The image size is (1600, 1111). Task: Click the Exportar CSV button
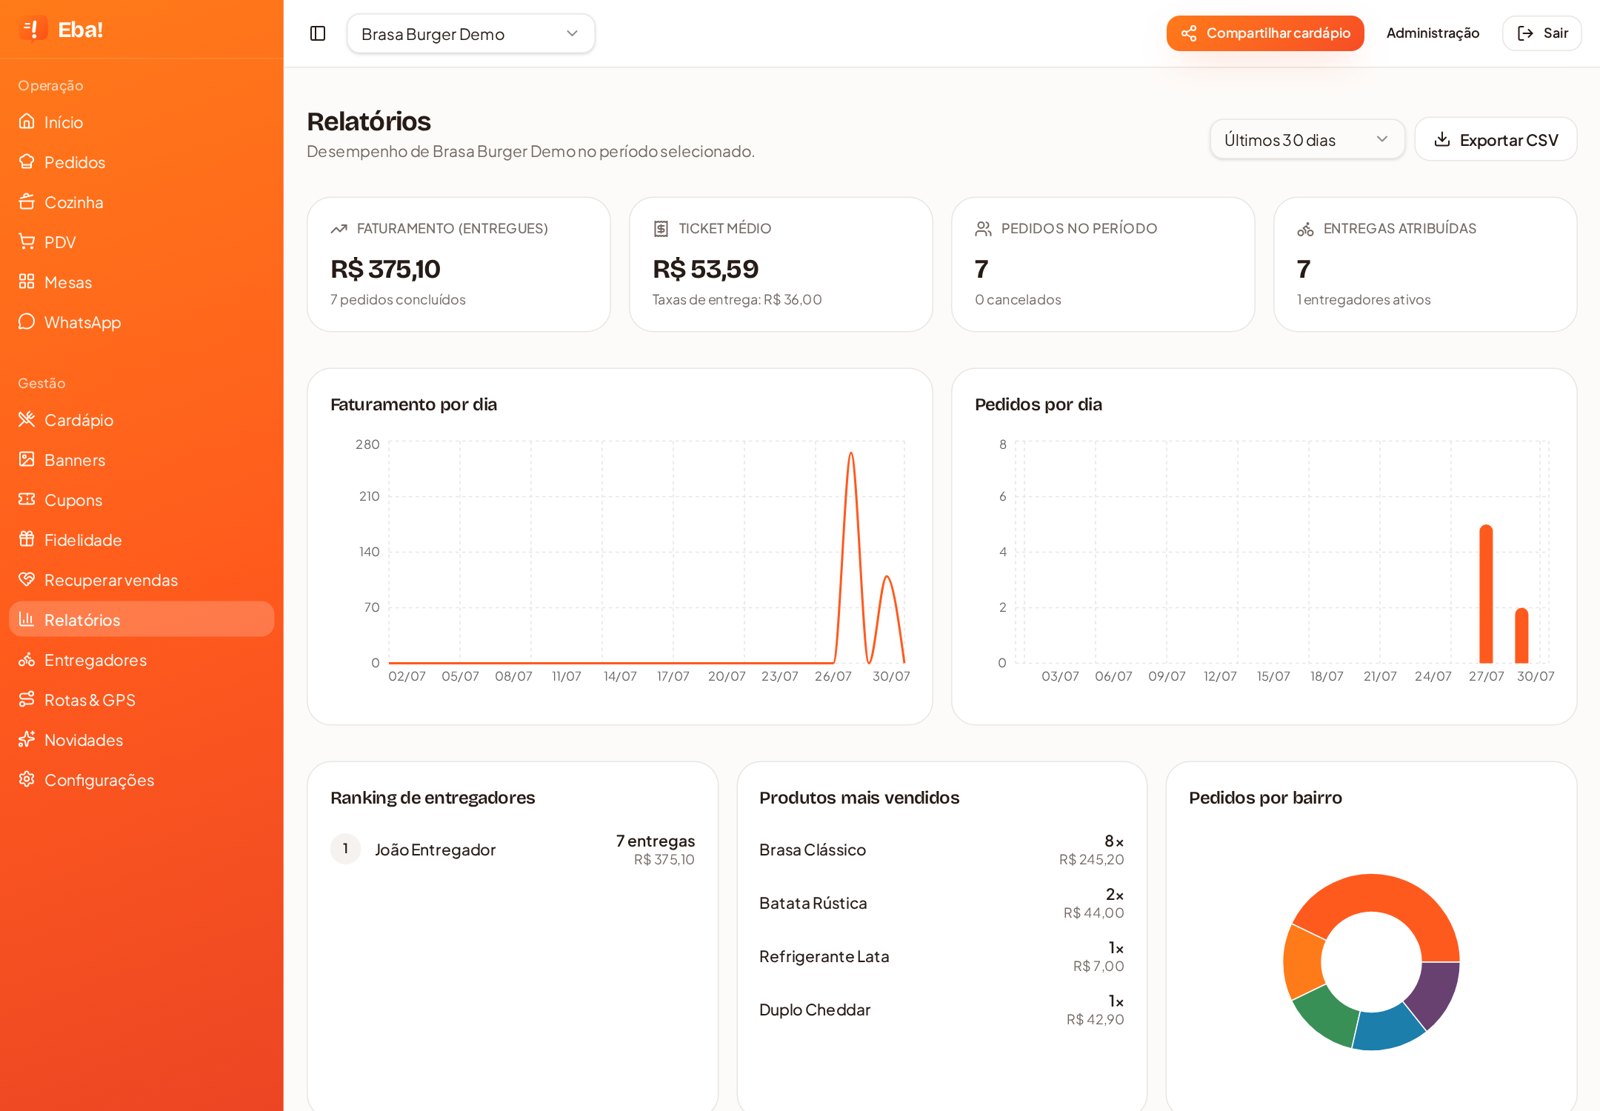(x=1496, y=139)
